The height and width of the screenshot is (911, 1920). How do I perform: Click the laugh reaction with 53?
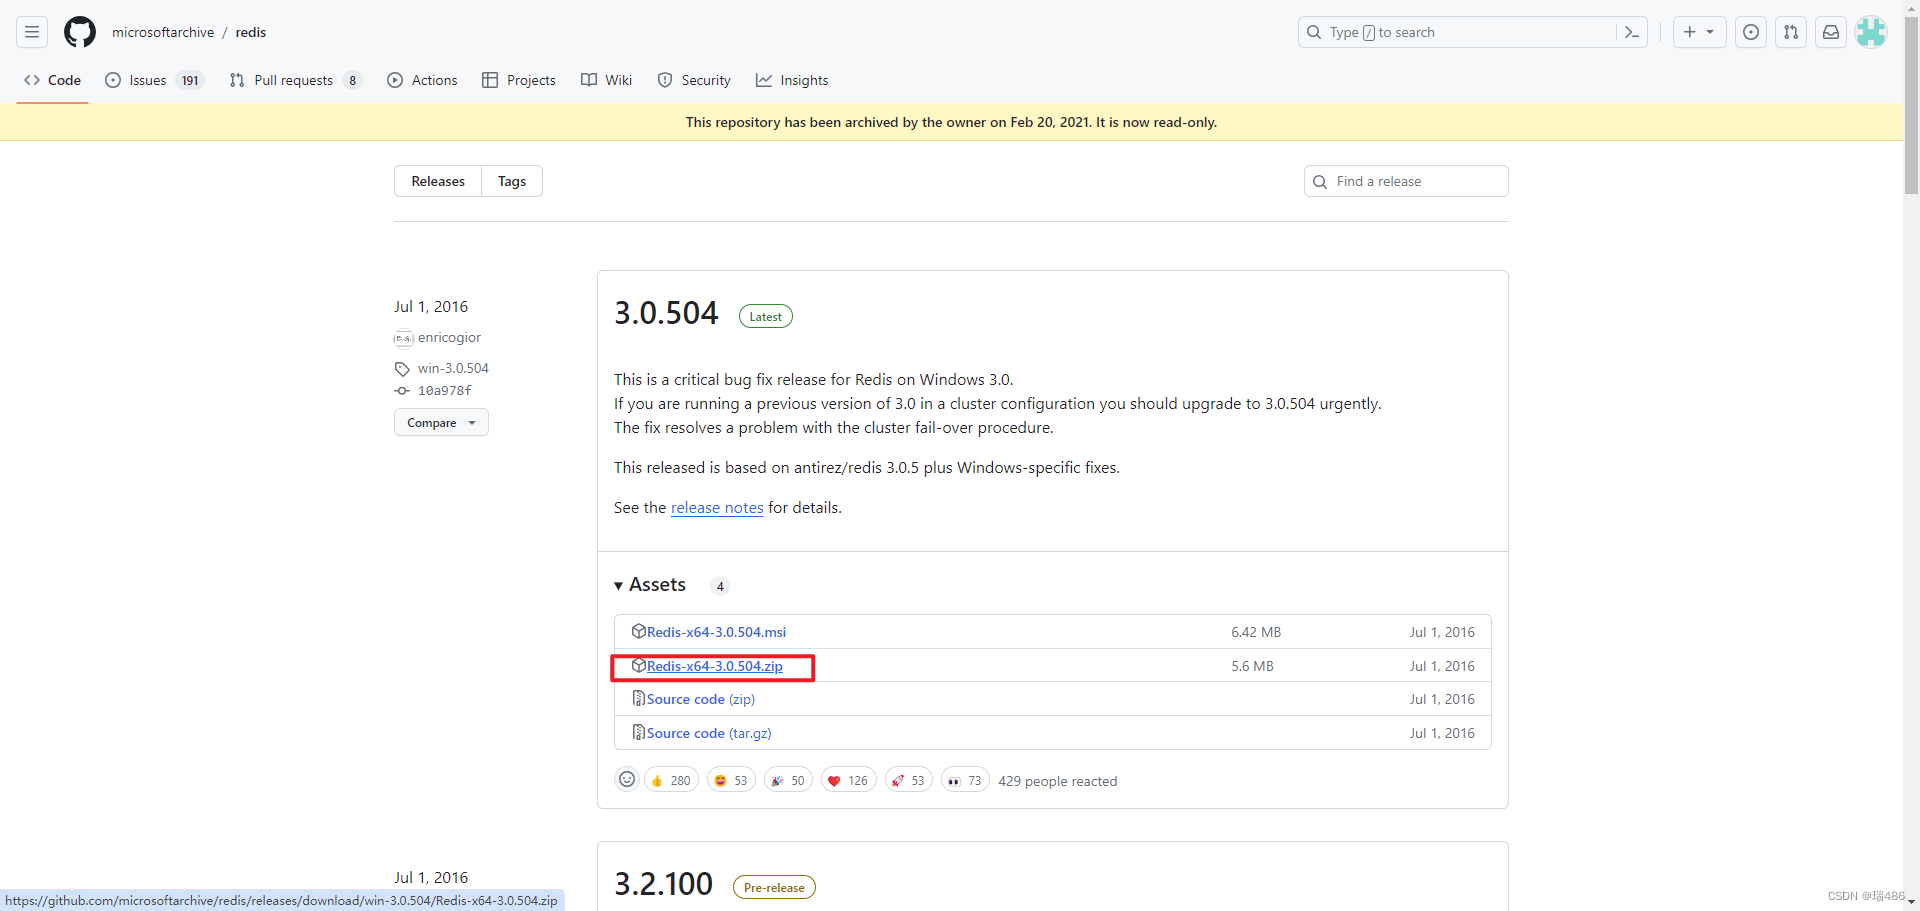731,780
